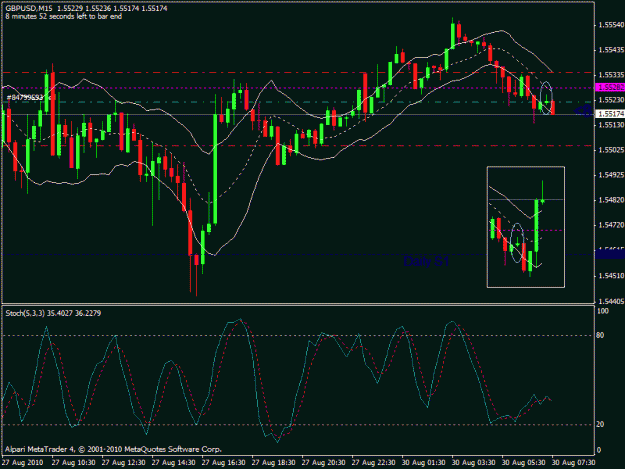The height and width of the screenshot is (469, 625).
Task: Select the 1.54720 price scale label
Action: coord(611,225)
